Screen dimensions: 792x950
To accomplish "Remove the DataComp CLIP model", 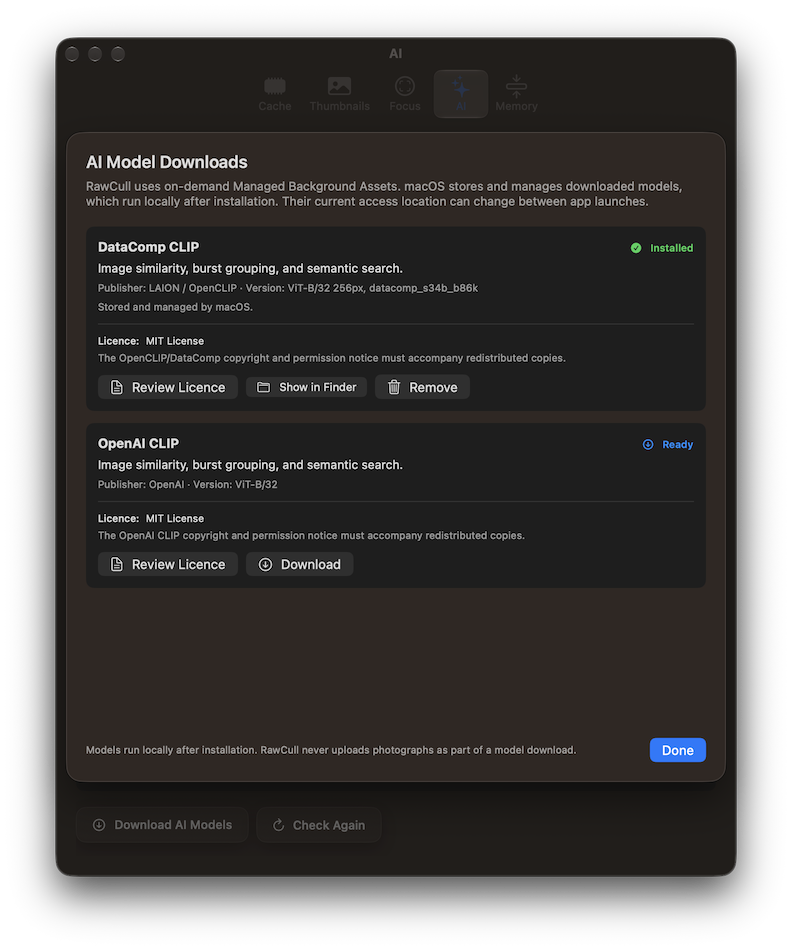I will (x=422, y=387).
